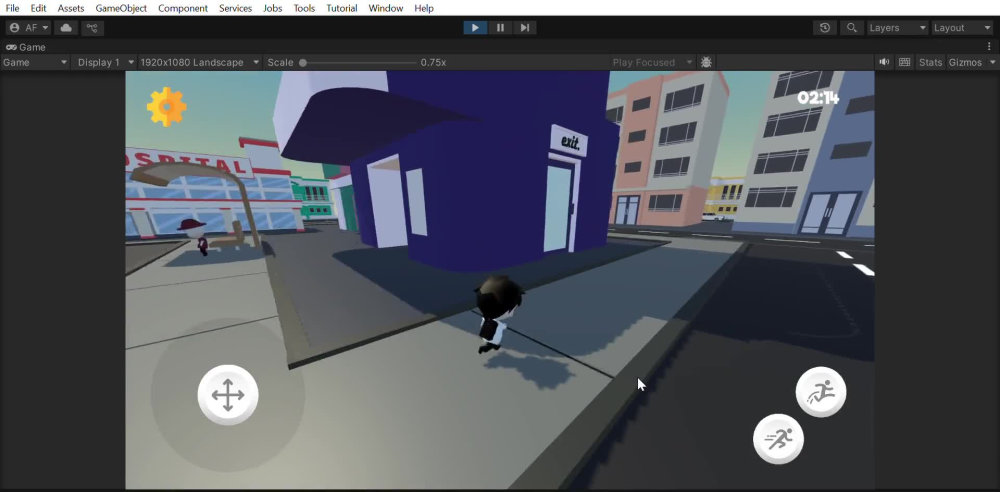This screenshot has width=1000, height=492.
Task: Open the GameObject menu
Action: click(x=121, y=8)
